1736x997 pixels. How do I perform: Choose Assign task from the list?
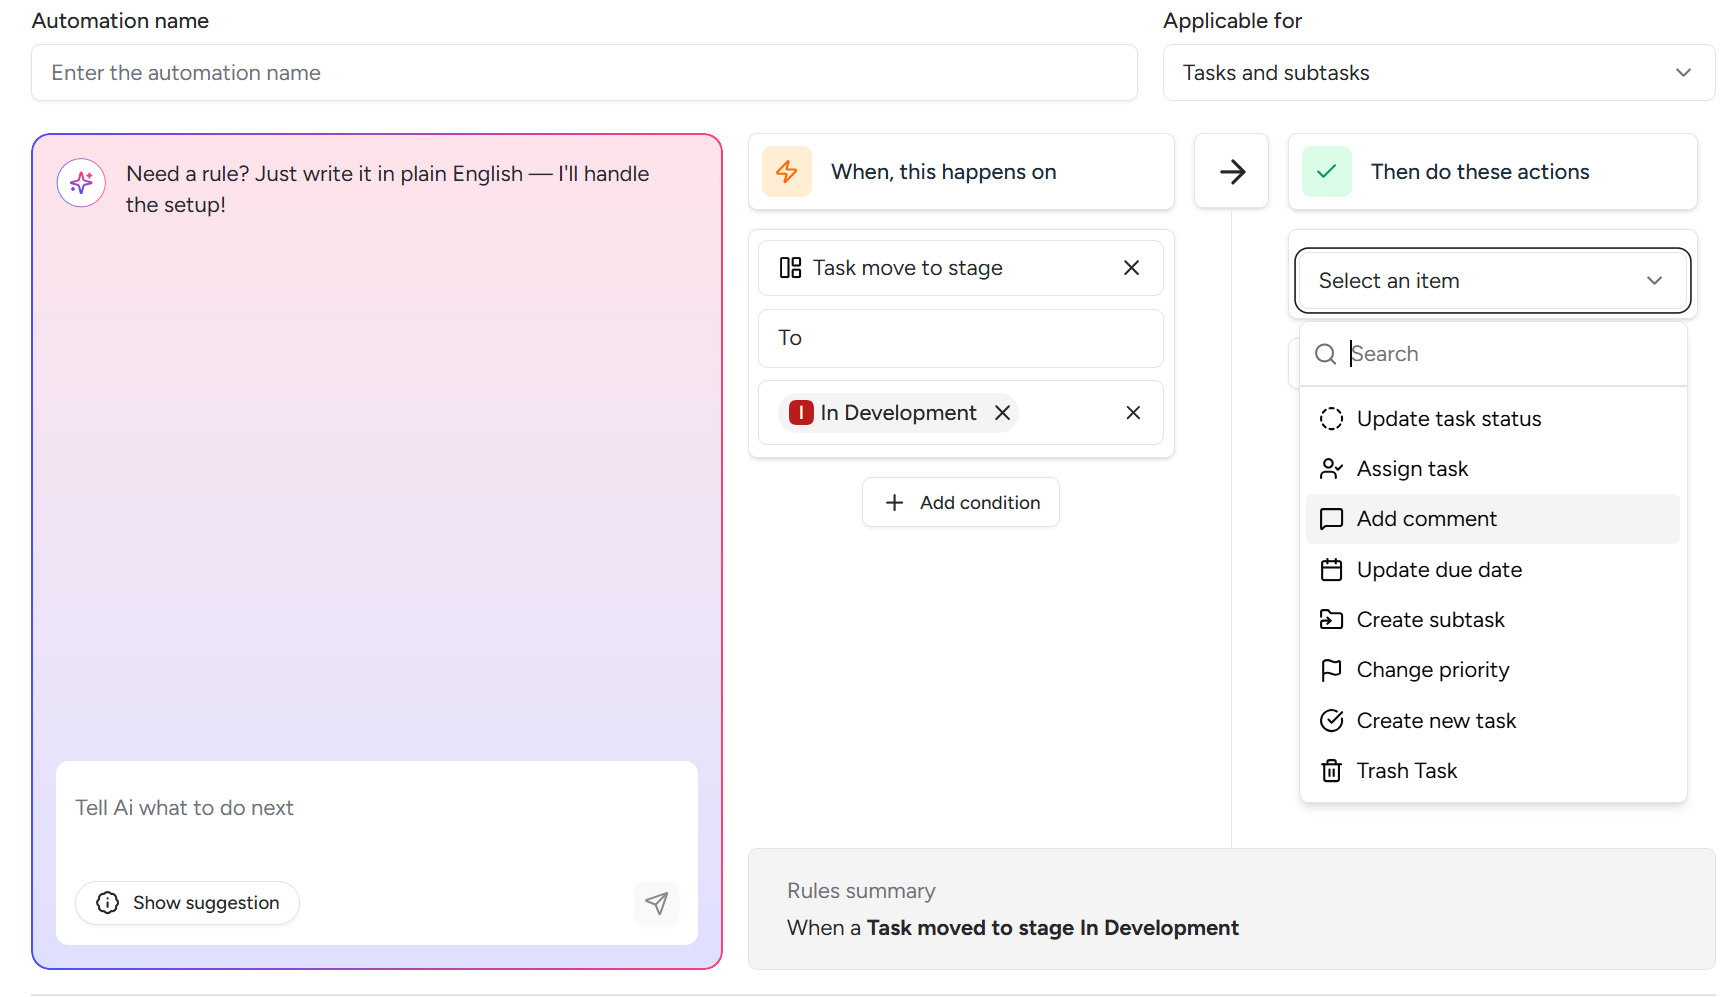[1412, 469]
